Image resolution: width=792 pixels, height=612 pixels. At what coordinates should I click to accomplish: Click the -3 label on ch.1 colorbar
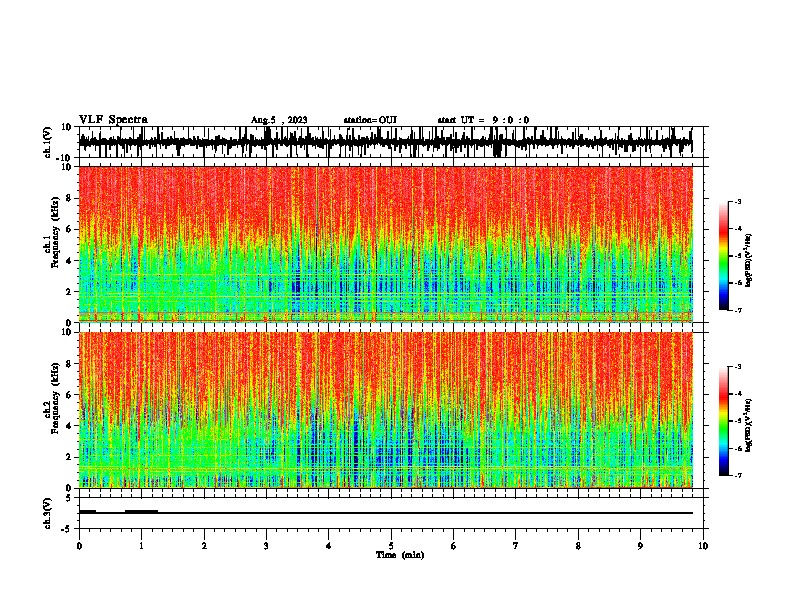pyautogui.click(x=737, y=201)
